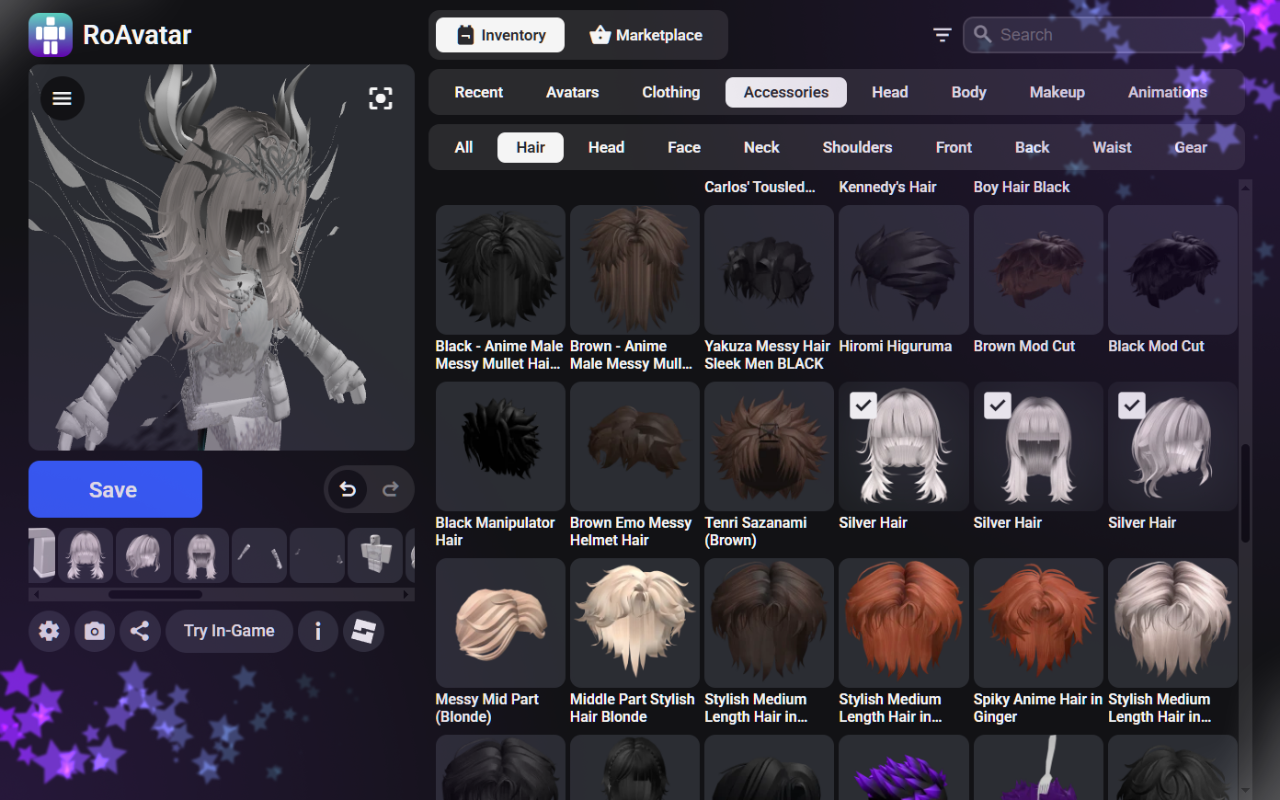Equip Messy Mid Part (Blonde) hair
The height and width of the screenshot is (800, 1280).
point(500,623)
